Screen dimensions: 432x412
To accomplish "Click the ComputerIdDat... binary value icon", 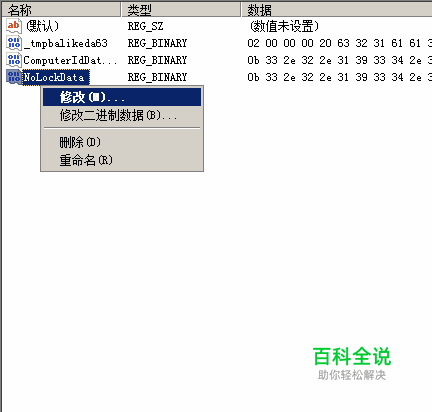I will [14, 60].
